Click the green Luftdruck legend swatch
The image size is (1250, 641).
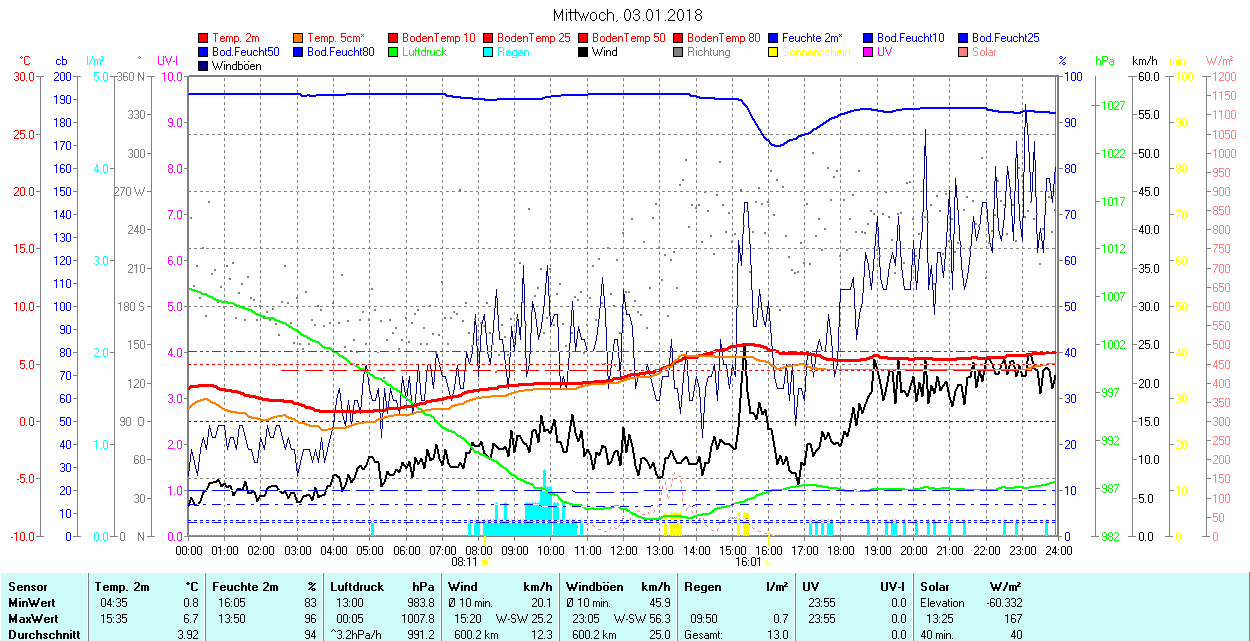click(394, 52)
